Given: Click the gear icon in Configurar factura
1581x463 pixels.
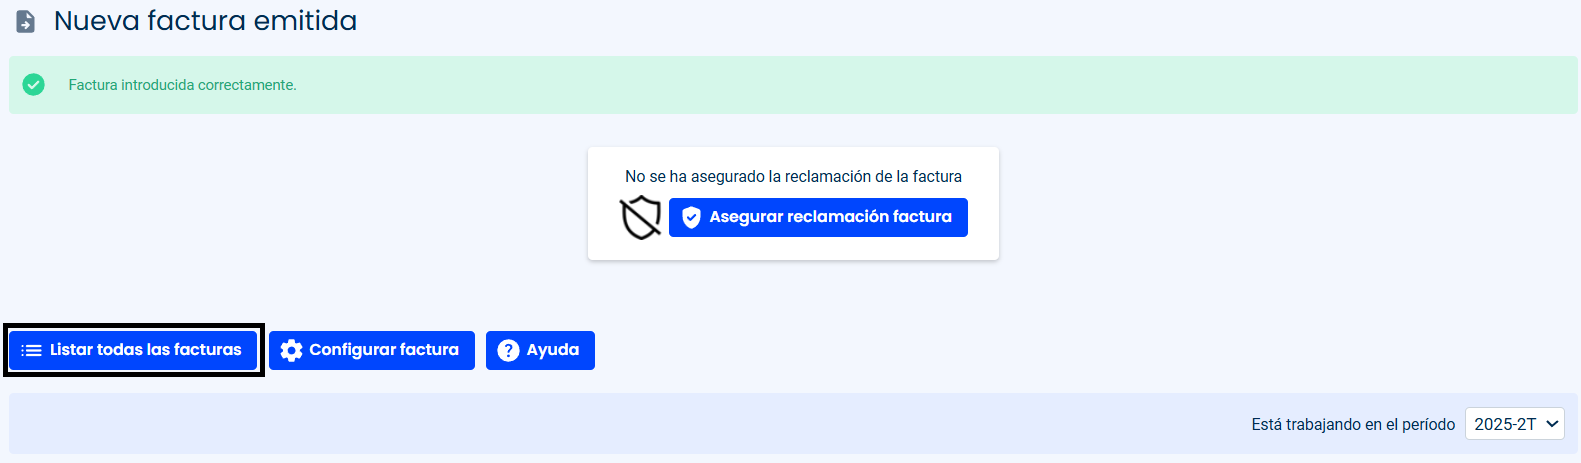Looking at the screenshot, I should 291,350.
